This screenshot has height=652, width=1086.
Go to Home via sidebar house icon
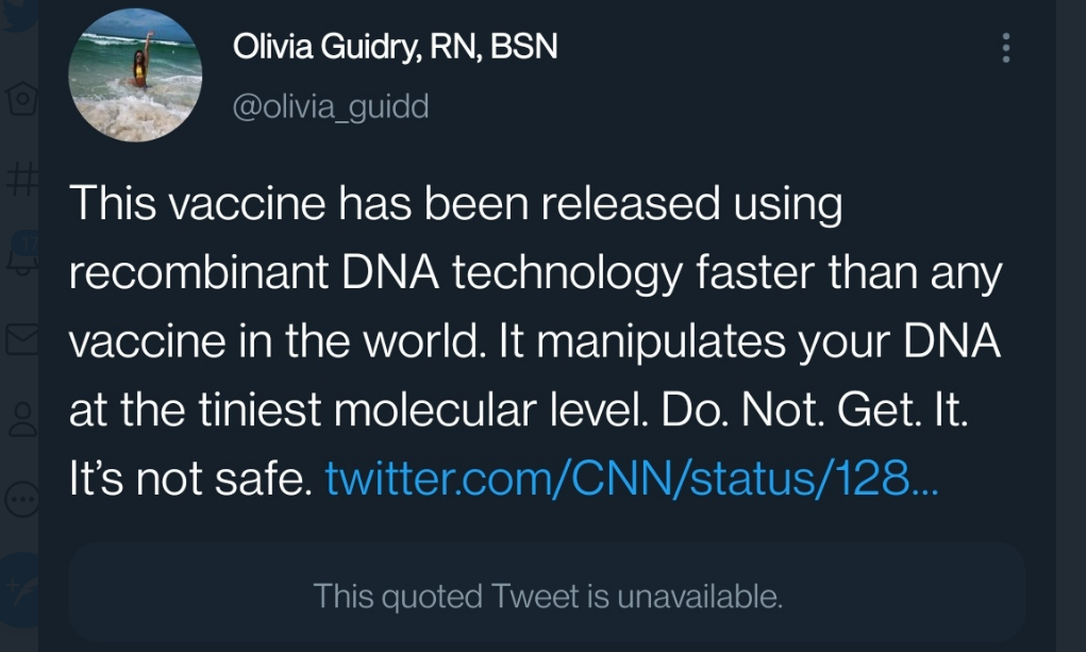point(20,97)
